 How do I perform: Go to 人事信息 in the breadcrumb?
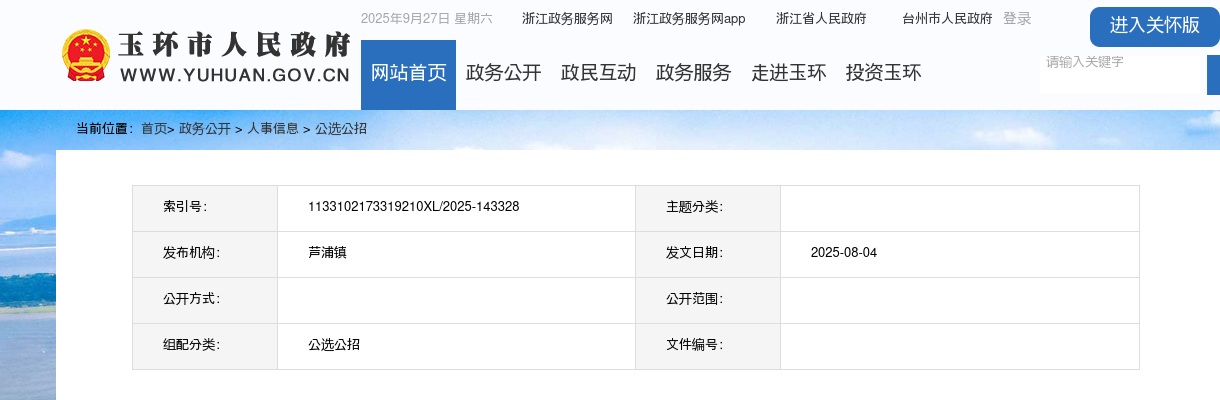[273, 129]
